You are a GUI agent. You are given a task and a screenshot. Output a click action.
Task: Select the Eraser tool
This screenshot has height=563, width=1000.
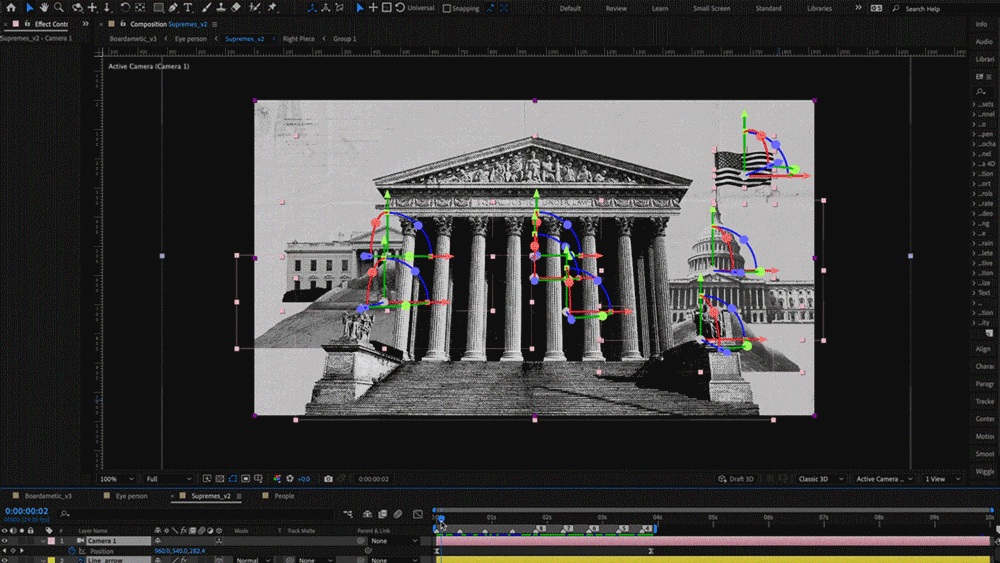(x=236, y=8)
